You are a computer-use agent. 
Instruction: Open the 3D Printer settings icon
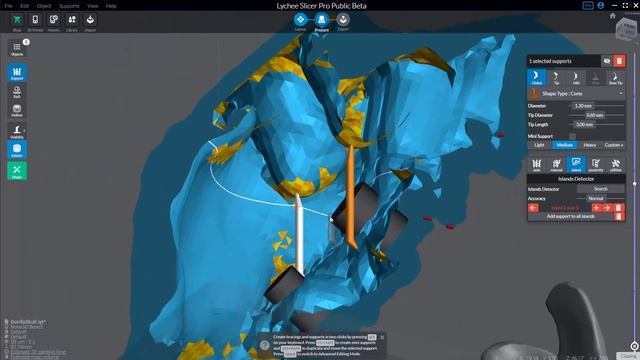pyautogui.click(x=35, y=20)
